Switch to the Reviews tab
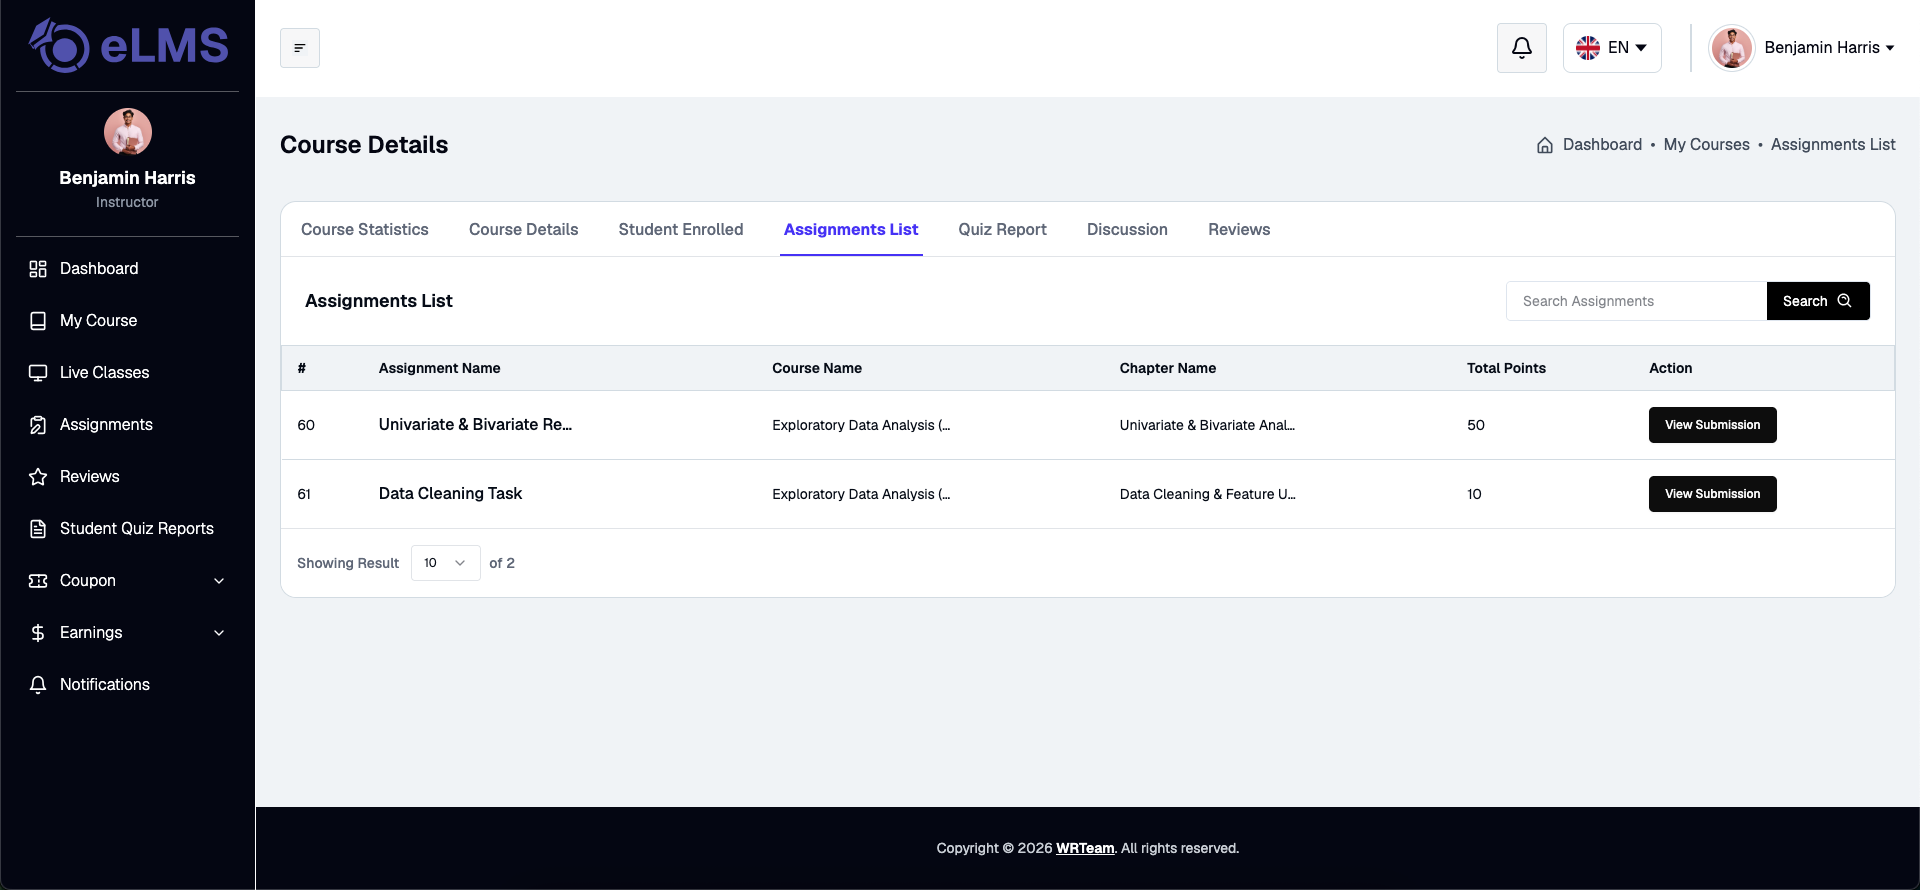 1239,230
